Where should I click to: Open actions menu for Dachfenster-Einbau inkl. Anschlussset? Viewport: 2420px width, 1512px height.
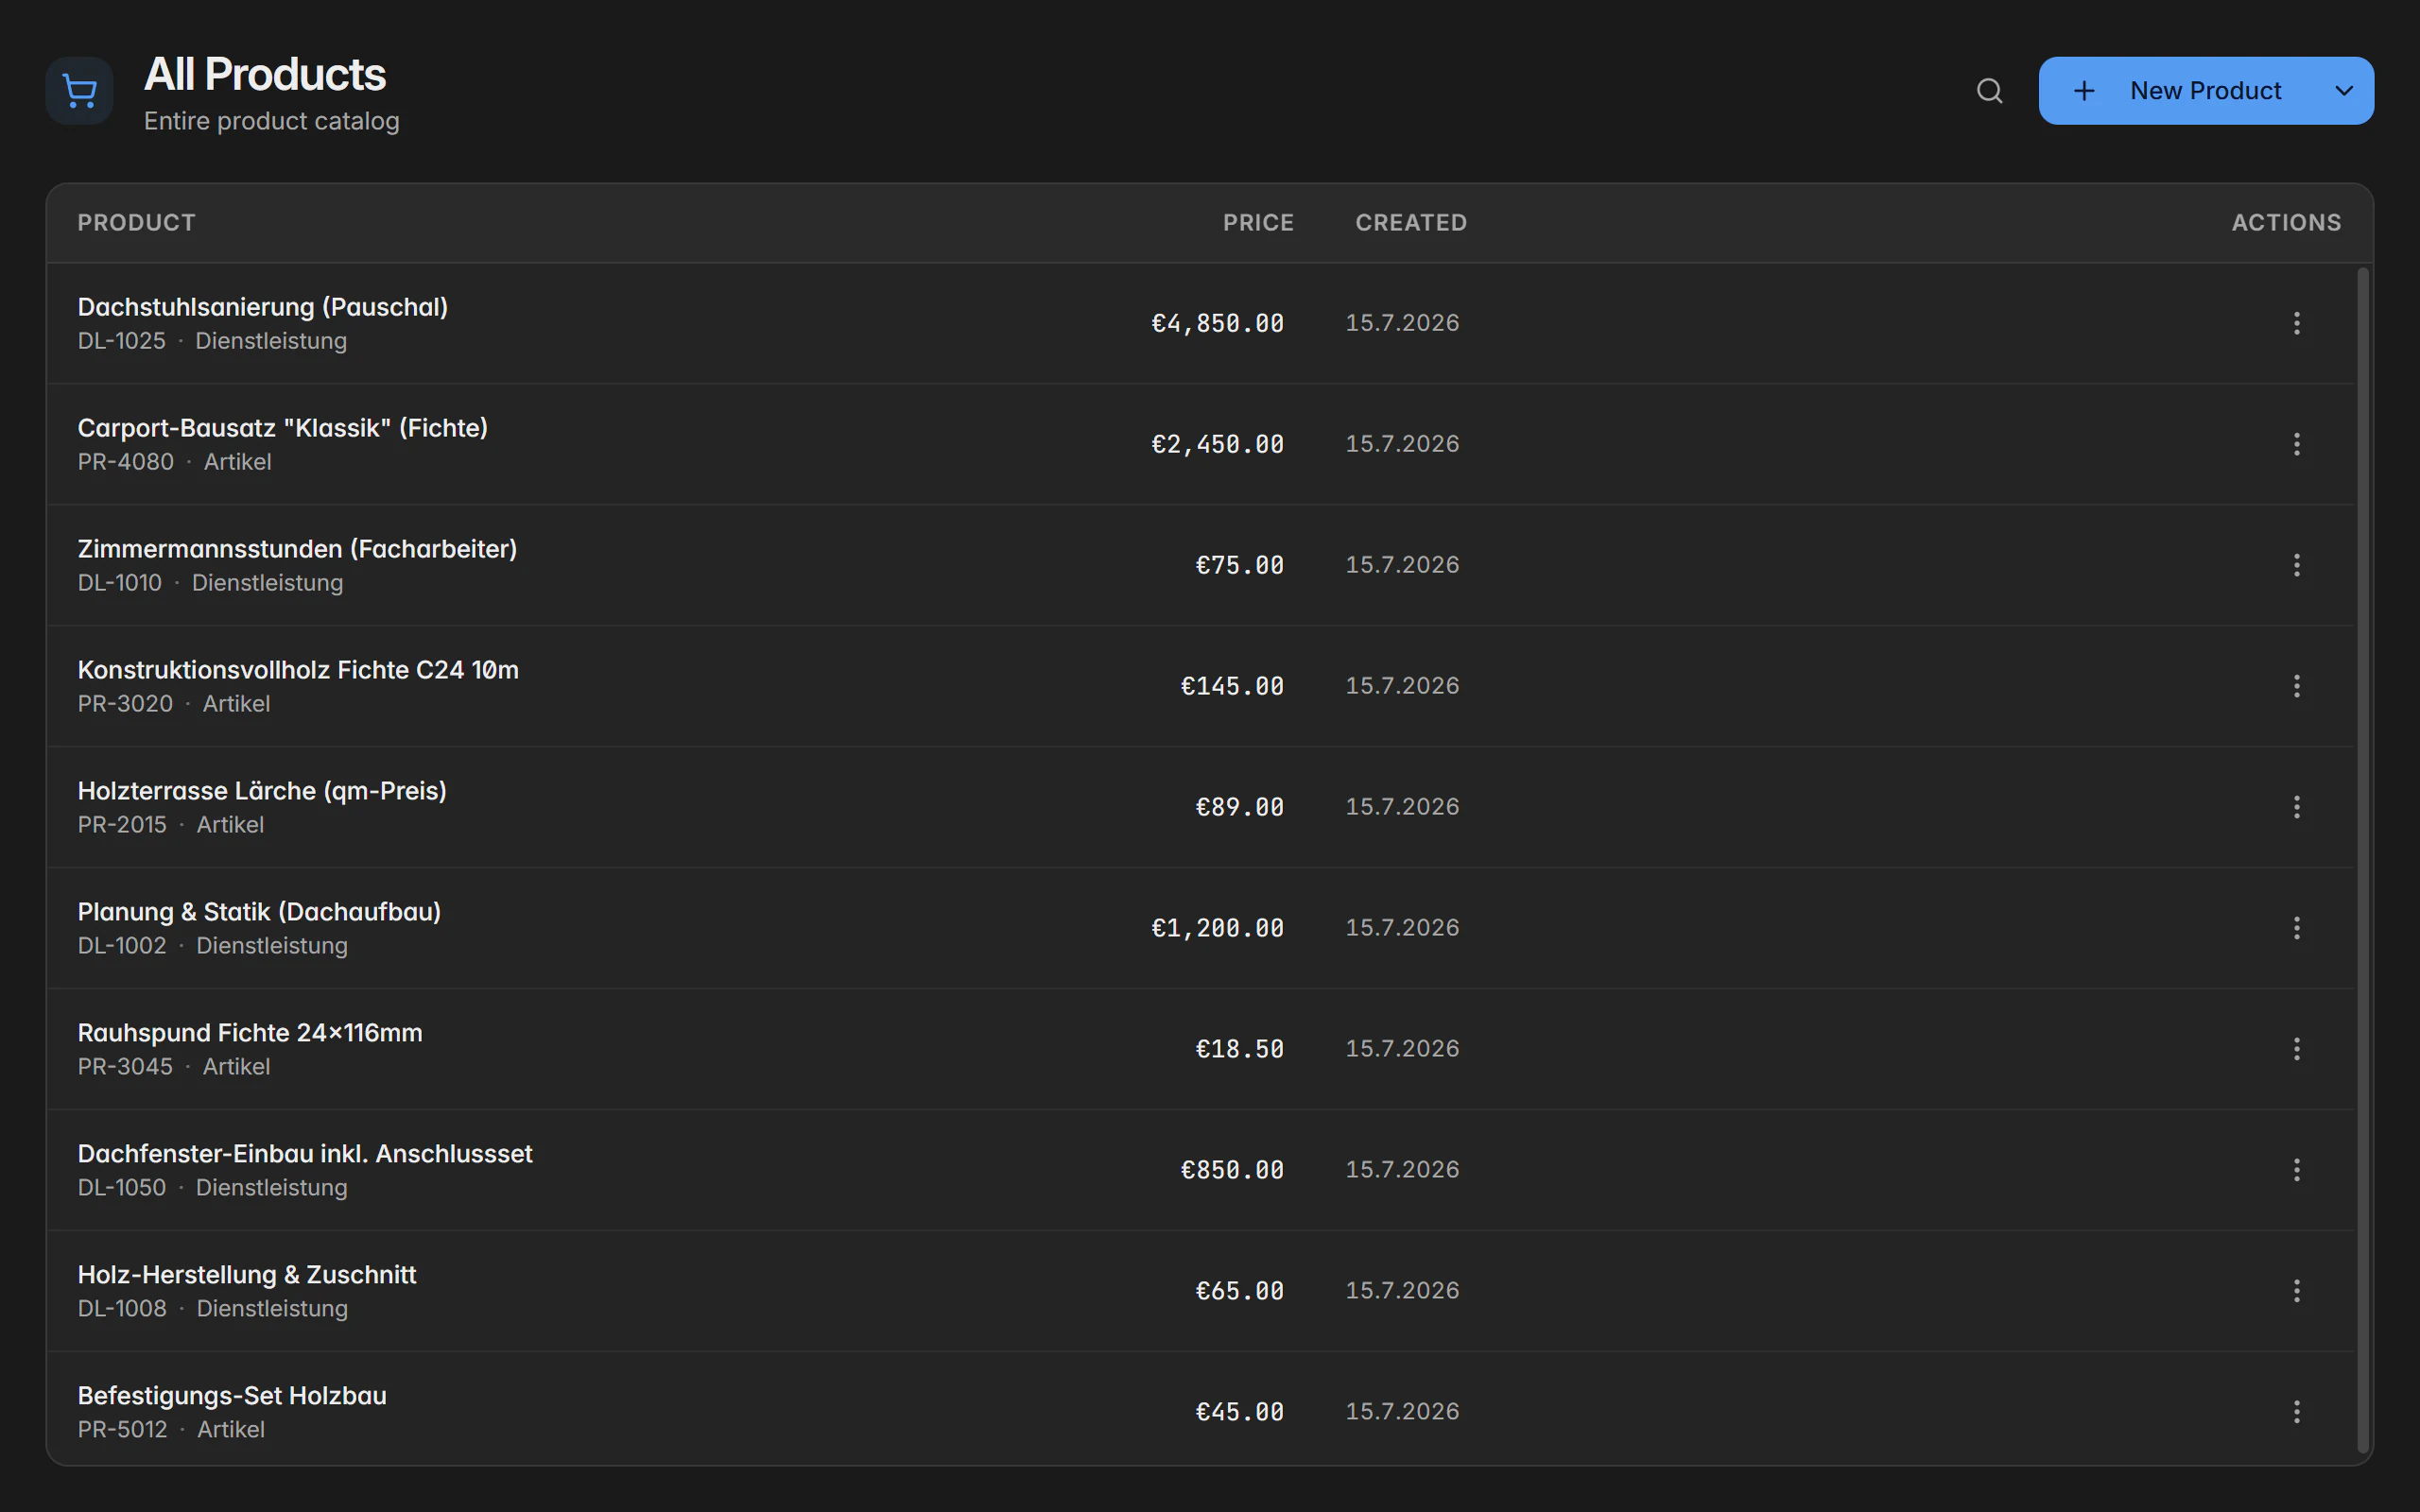pos(2296,1170)
